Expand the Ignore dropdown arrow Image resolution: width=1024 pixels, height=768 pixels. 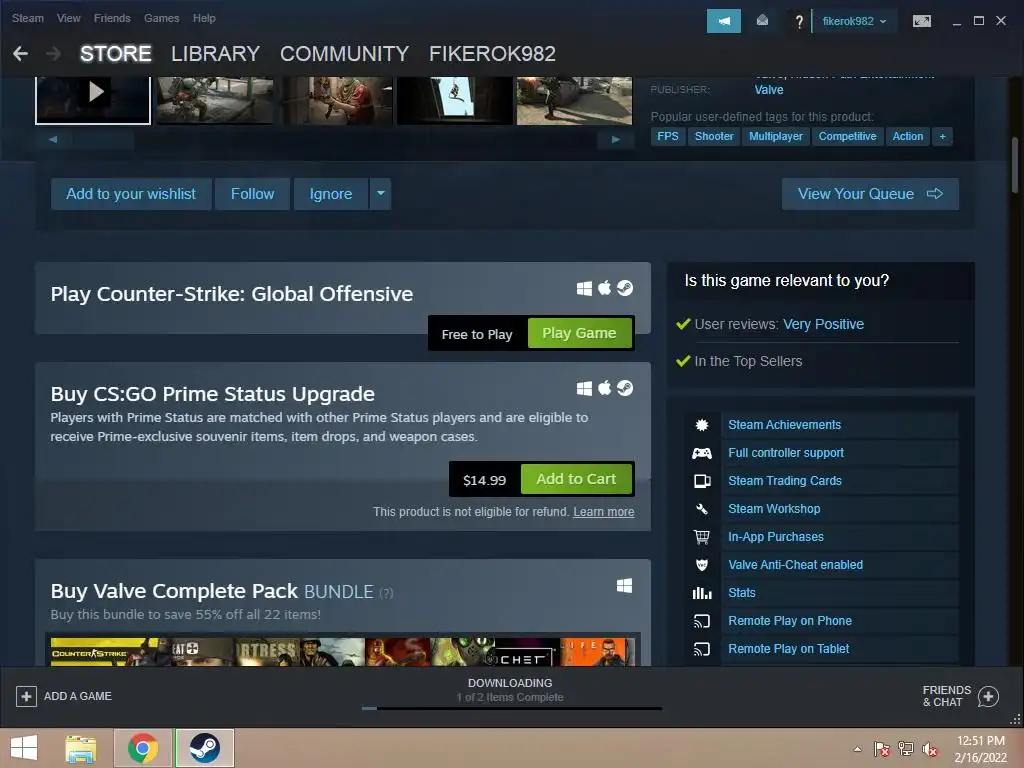point(381,194)
